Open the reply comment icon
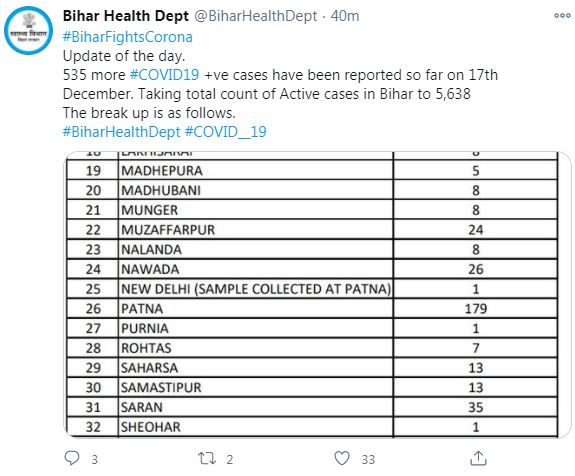This screenshot has height=476, width=575. point(72,458)
